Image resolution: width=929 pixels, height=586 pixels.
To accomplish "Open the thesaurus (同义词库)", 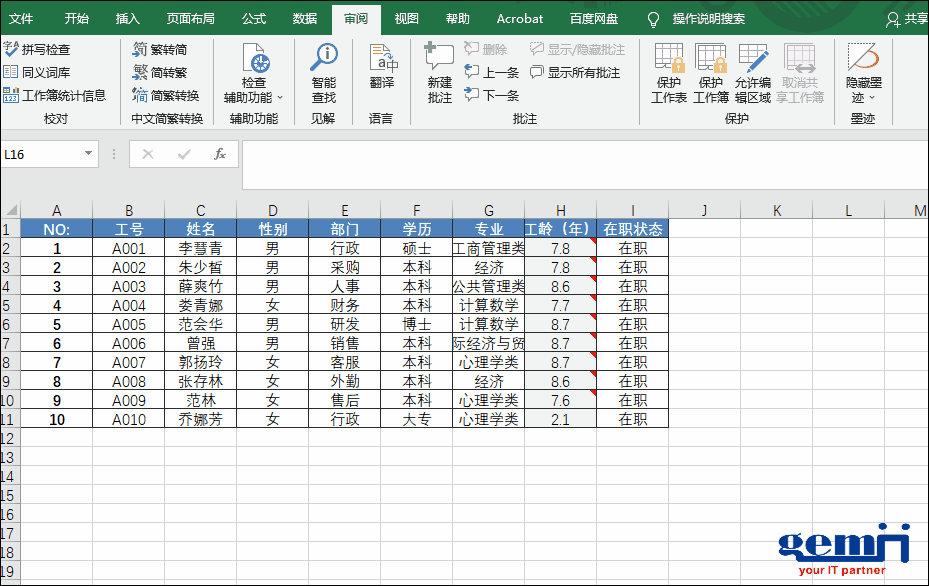I will coord(38,72).
